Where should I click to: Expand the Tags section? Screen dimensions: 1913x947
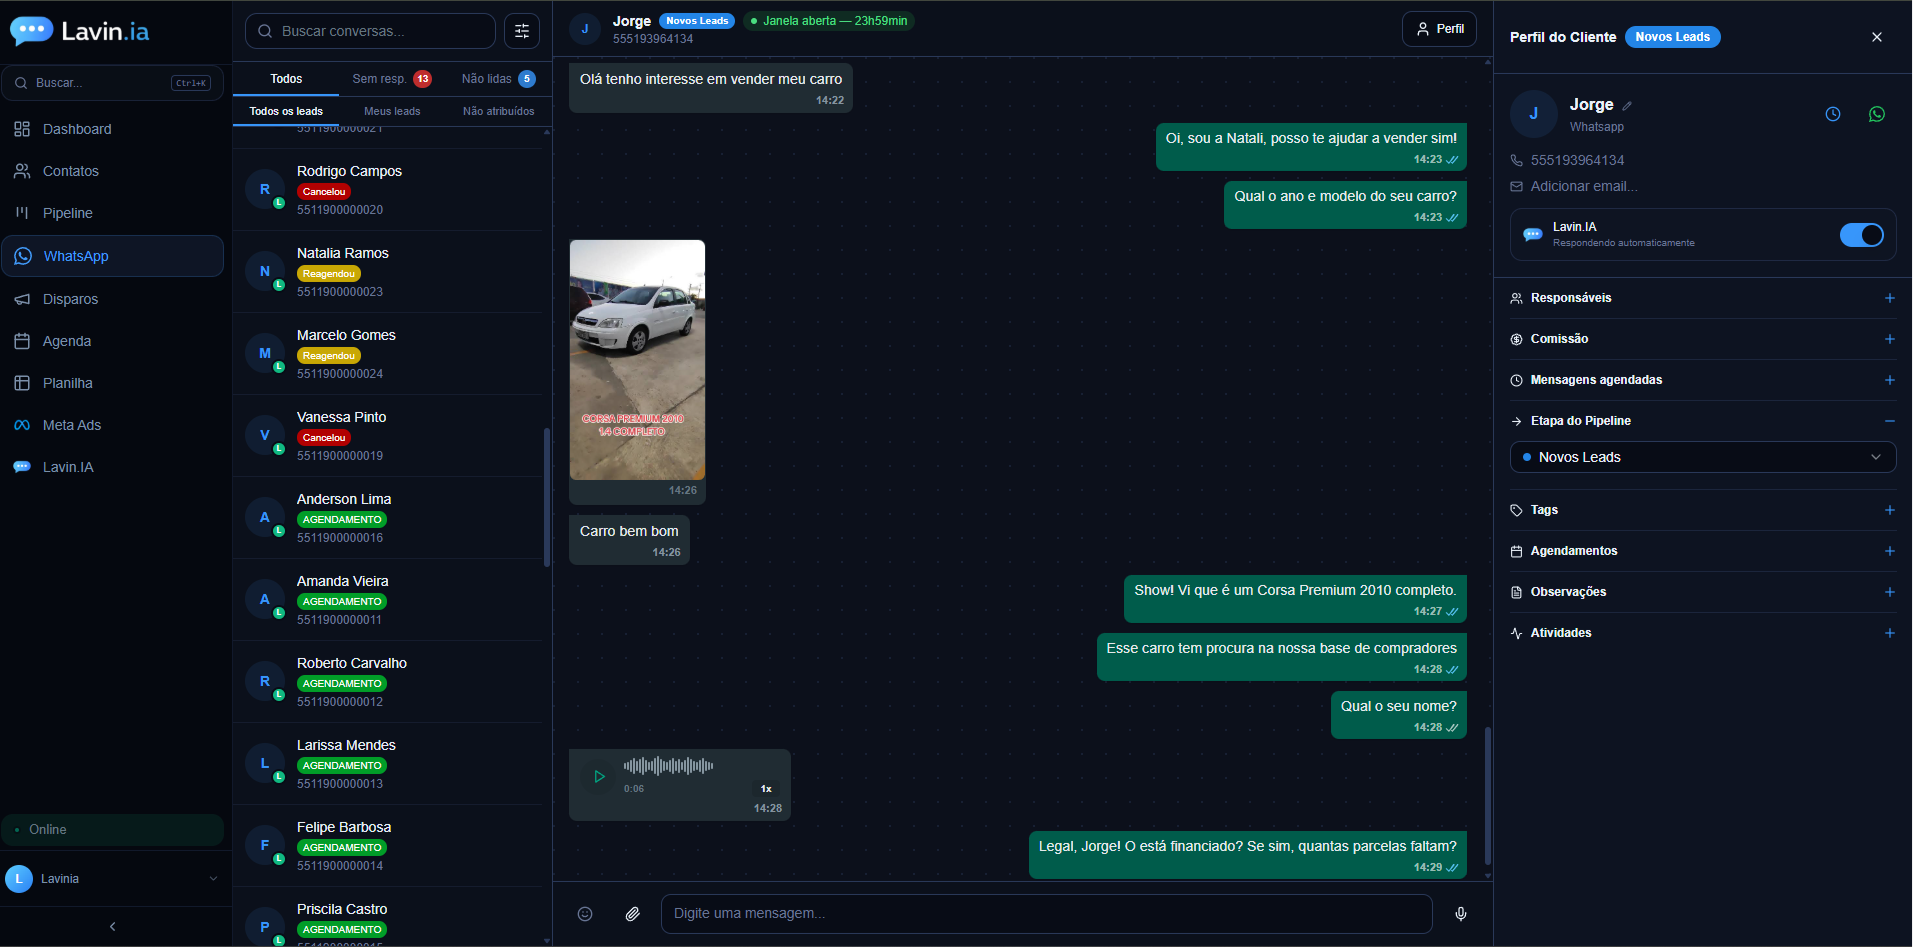[1890, 510]
